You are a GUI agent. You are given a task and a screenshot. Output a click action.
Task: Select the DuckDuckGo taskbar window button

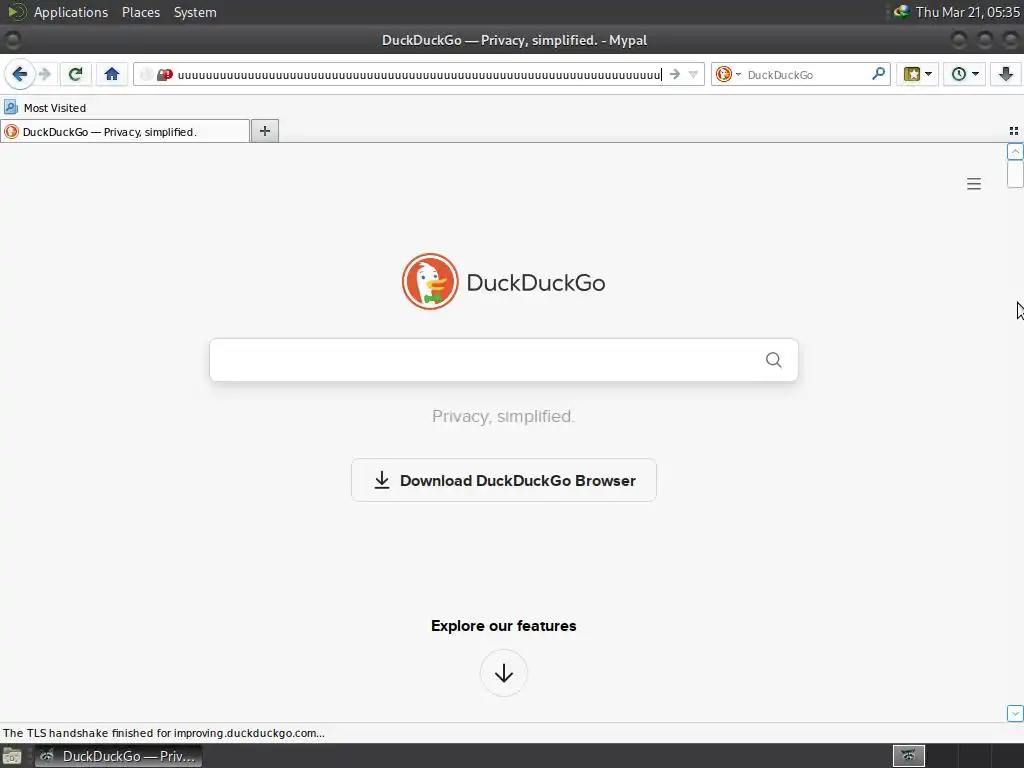pyautogui.click(x=118, y=756)
